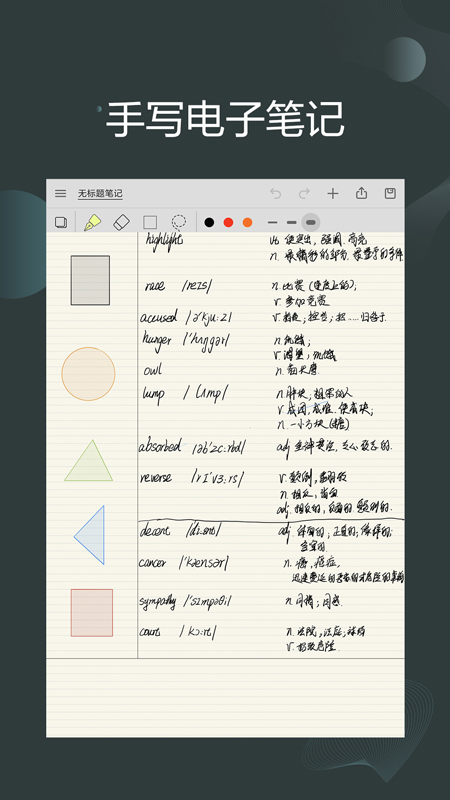Viewport: 450px width, 800px height.
Task: Choose the black ink color
Action: tap(209, 222)
